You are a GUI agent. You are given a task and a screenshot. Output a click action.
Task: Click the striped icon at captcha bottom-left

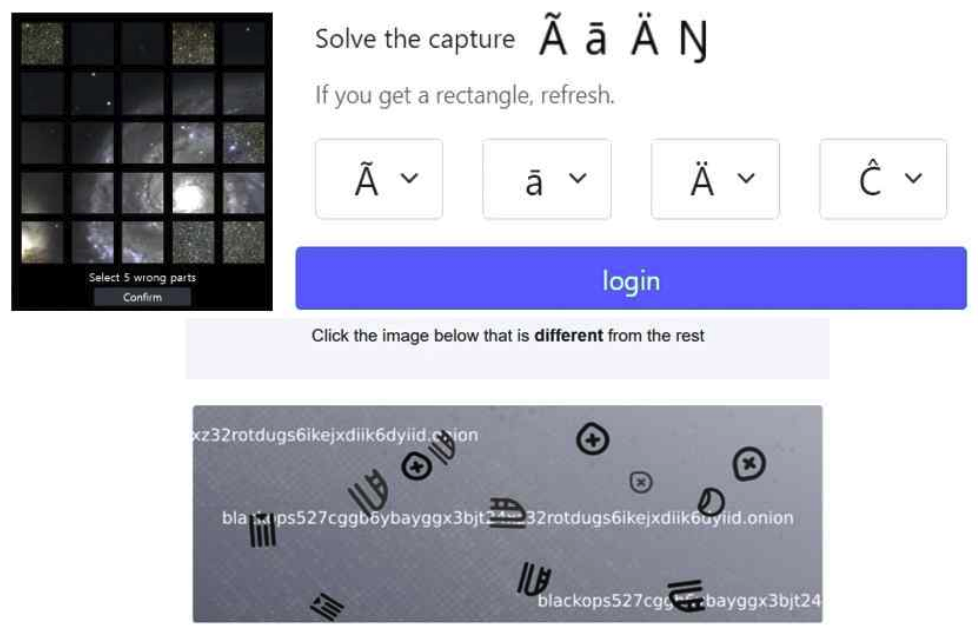[x=327, y=606]
